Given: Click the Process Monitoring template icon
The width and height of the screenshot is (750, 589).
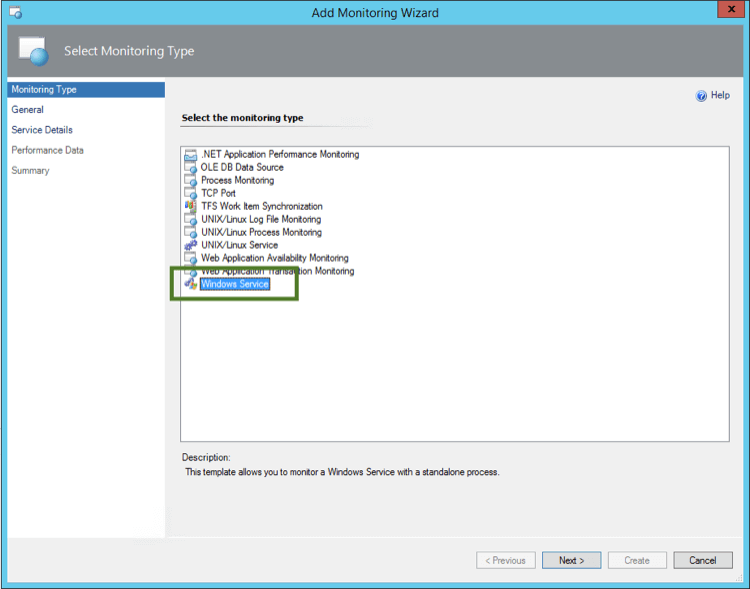Looking at the screenshot, I should [x=190, y=180].
